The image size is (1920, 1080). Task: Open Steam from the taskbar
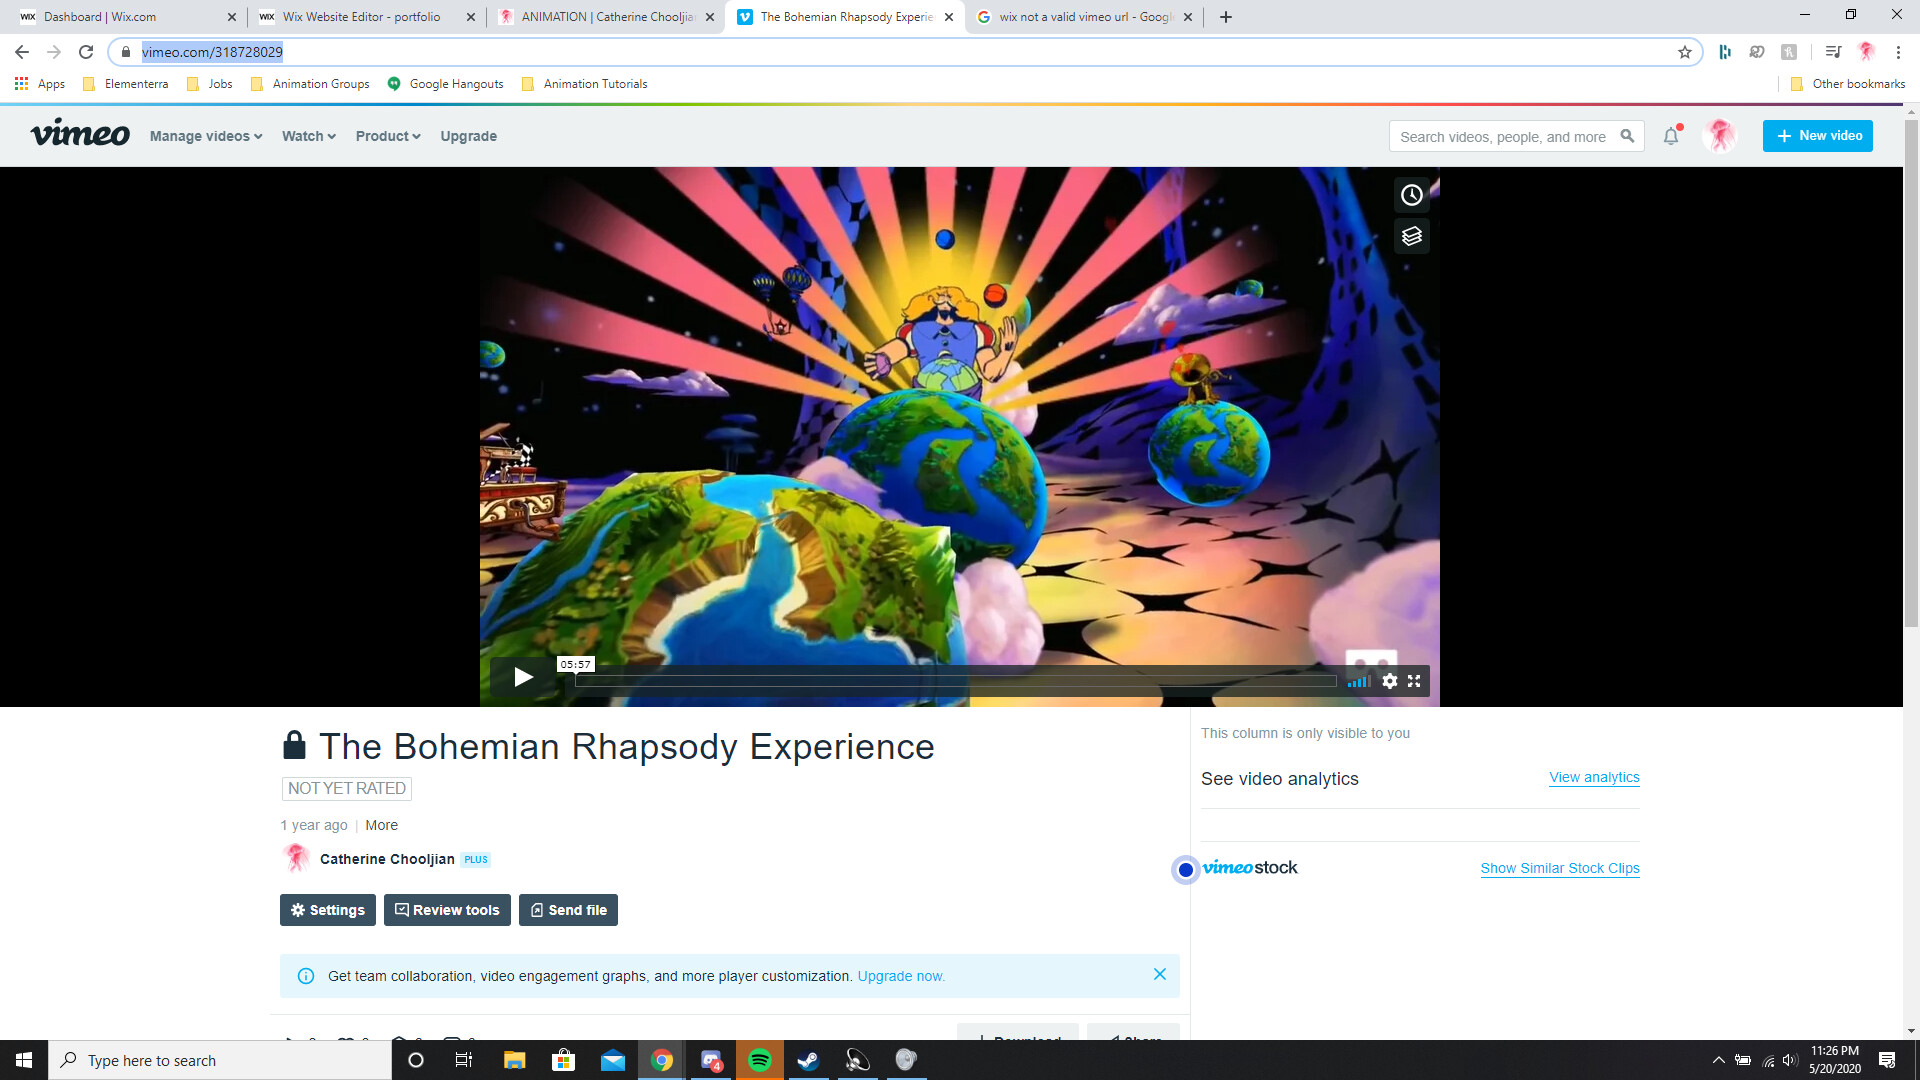tap(808, 1060)
